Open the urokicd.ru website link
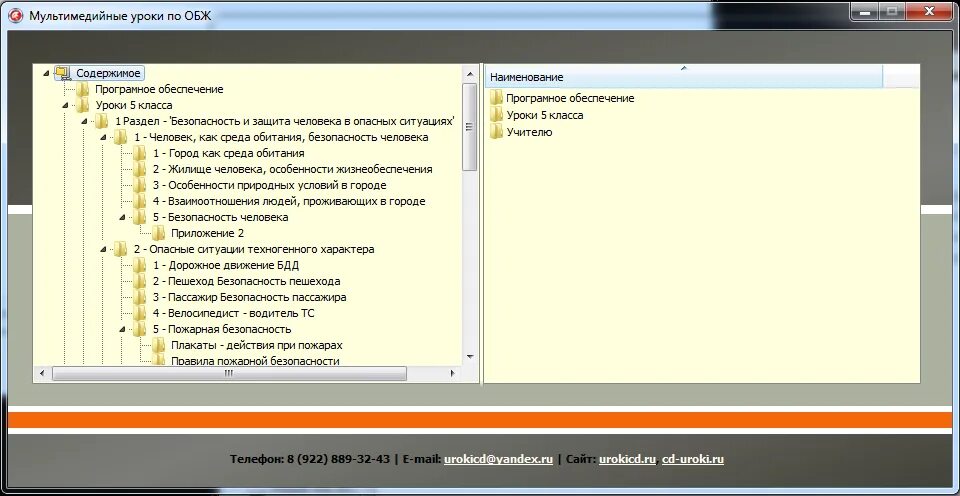The width and height of the screenshot is (960, 496). coord(628,459)
